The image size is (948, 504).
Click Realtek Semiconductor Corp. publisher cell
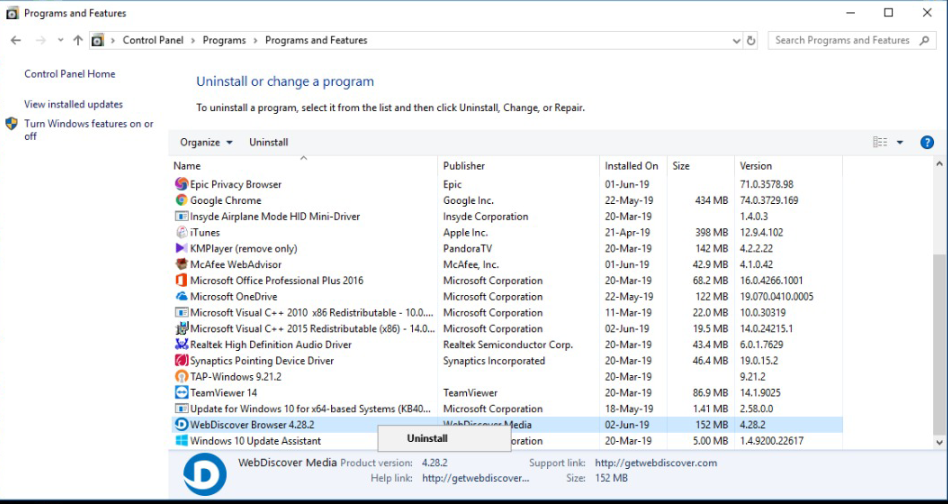tap(508, 344)
